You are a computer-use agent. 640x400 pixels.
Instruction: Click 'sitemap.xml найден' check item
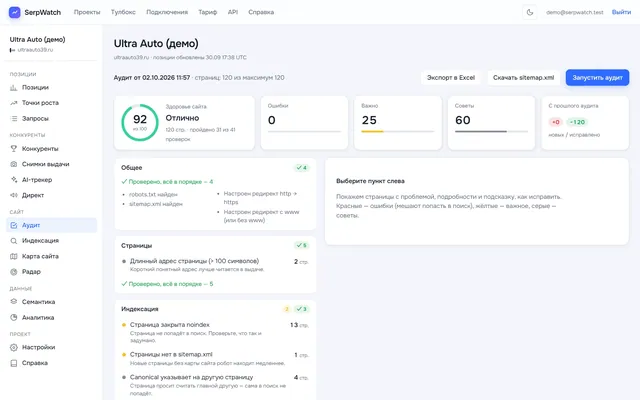click(156, 204)
